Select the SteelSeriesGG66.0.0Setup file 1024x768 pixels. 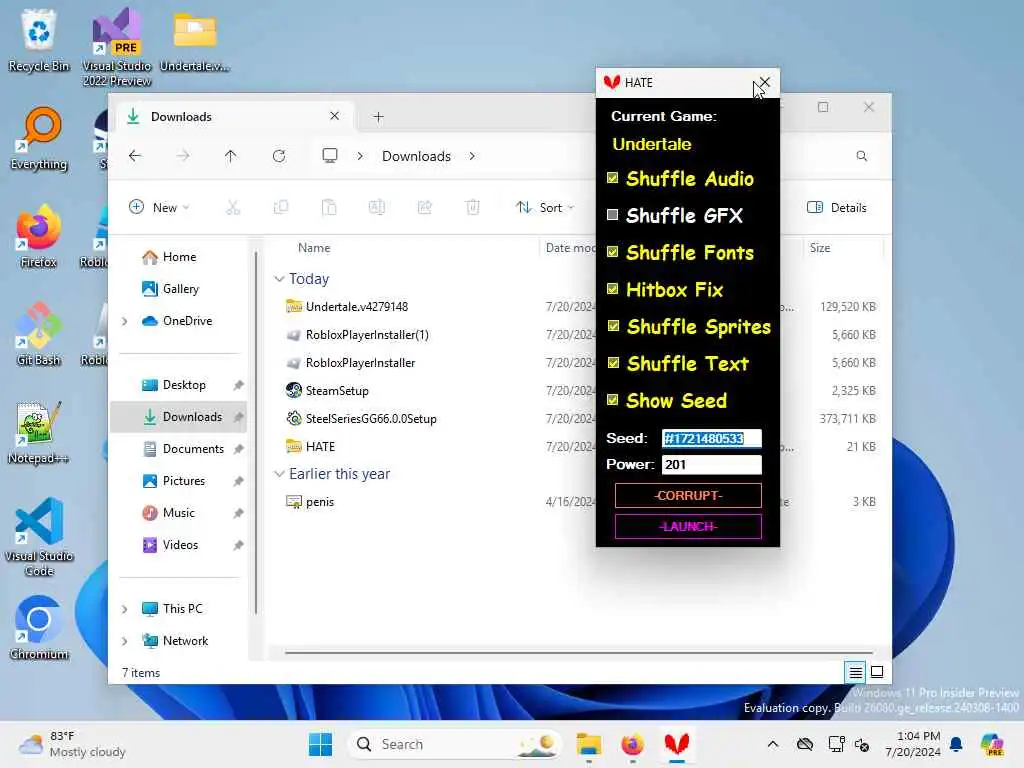click(x=371, y=419)
